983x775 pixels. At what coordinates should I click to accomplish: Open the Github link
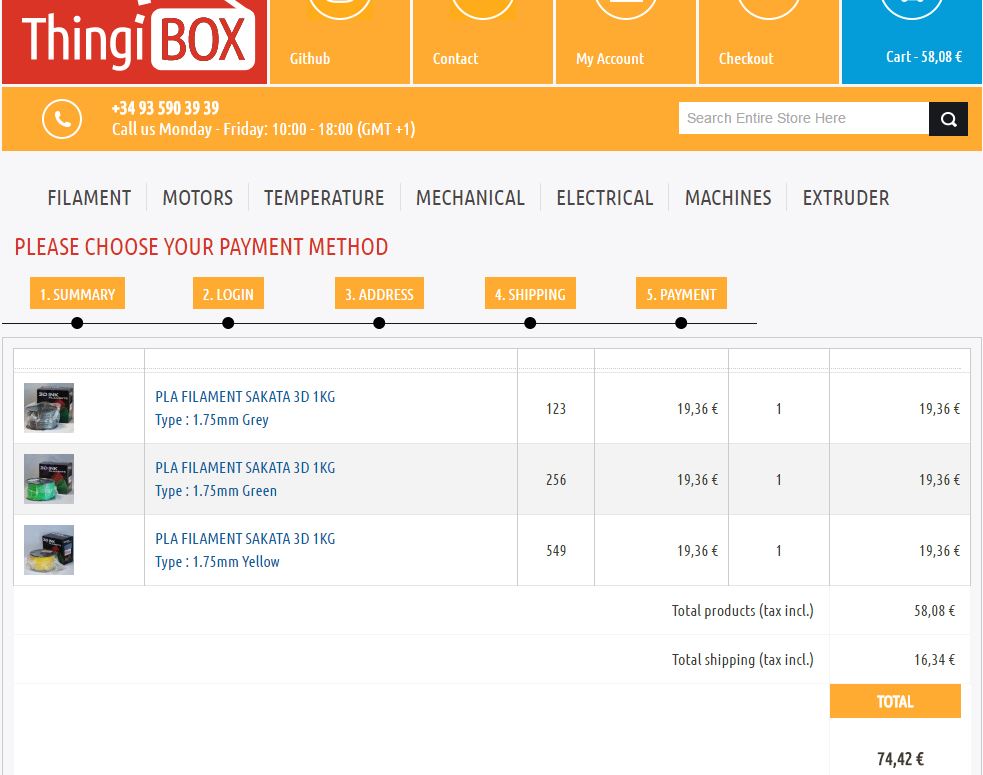[x=340, y=41]
